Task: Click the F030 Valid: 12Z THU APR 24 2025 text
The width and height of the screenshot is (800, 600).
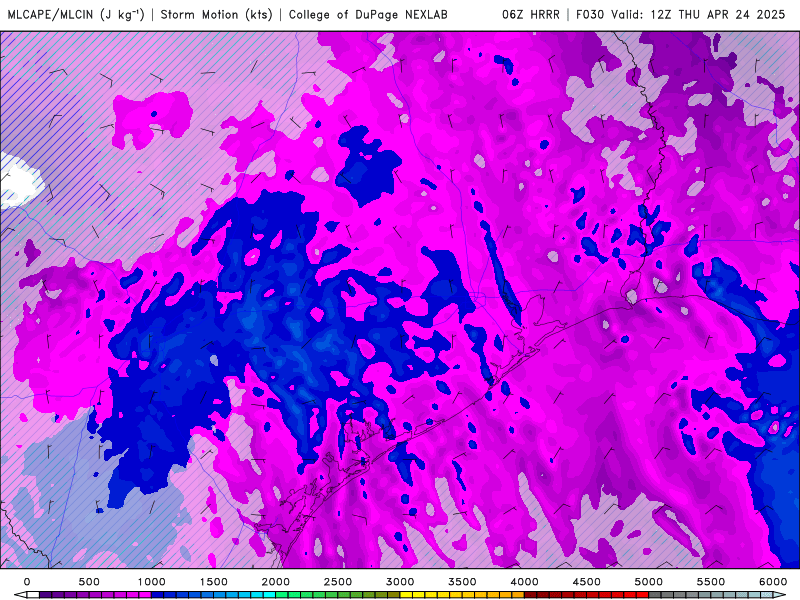Action: tap(681, 15)
